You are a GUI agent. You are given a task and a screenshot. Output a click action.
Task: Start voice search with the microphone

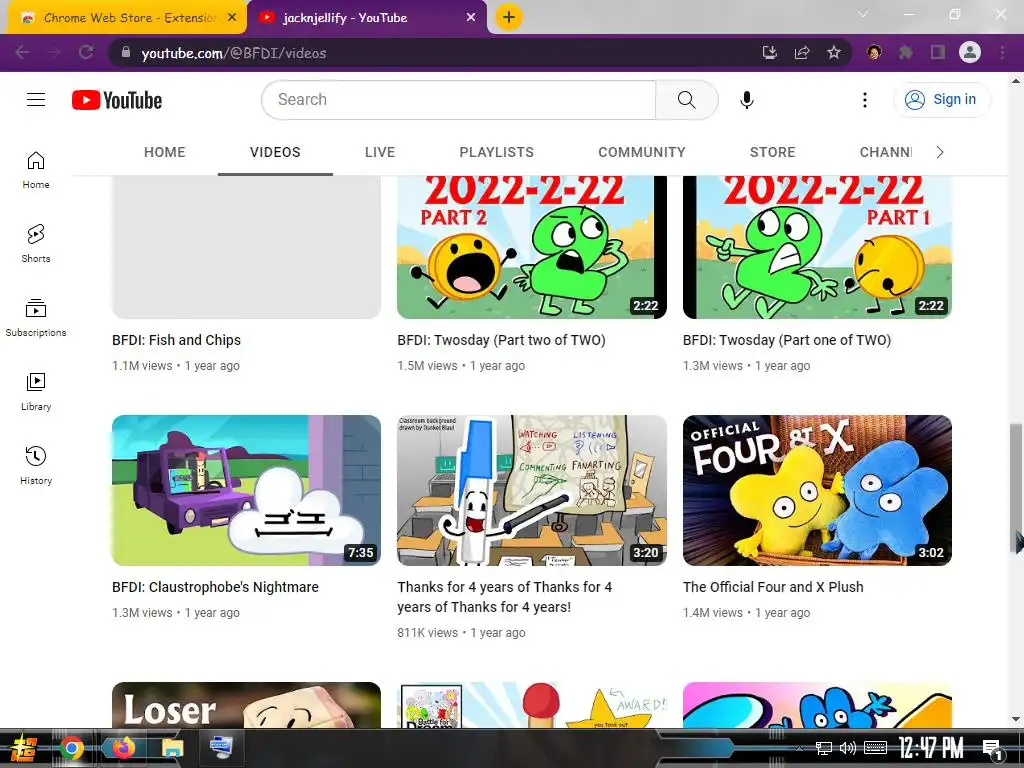[x=746, y=99]
